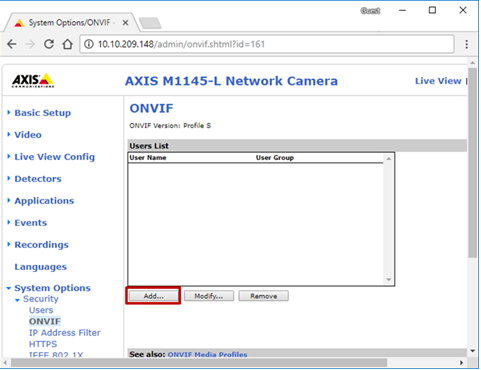Click the User Name column header

pos(148,158)
